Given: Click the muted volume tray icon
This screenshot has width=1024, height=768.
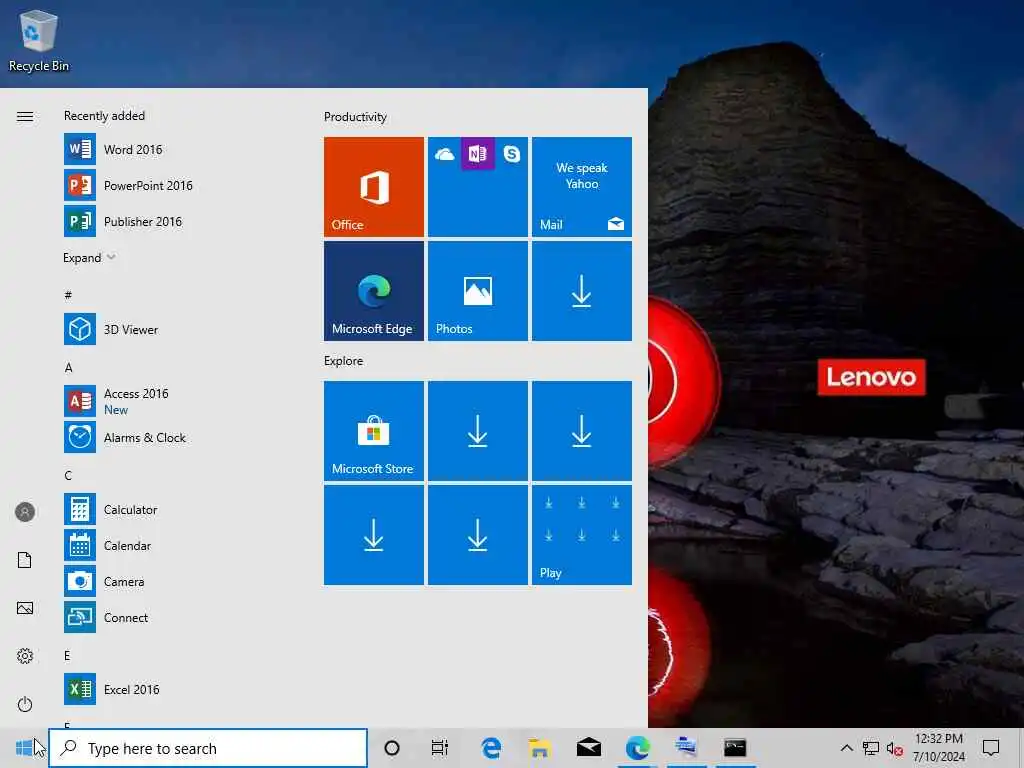Looking at the screenshot, I should (x=894, y=748).
